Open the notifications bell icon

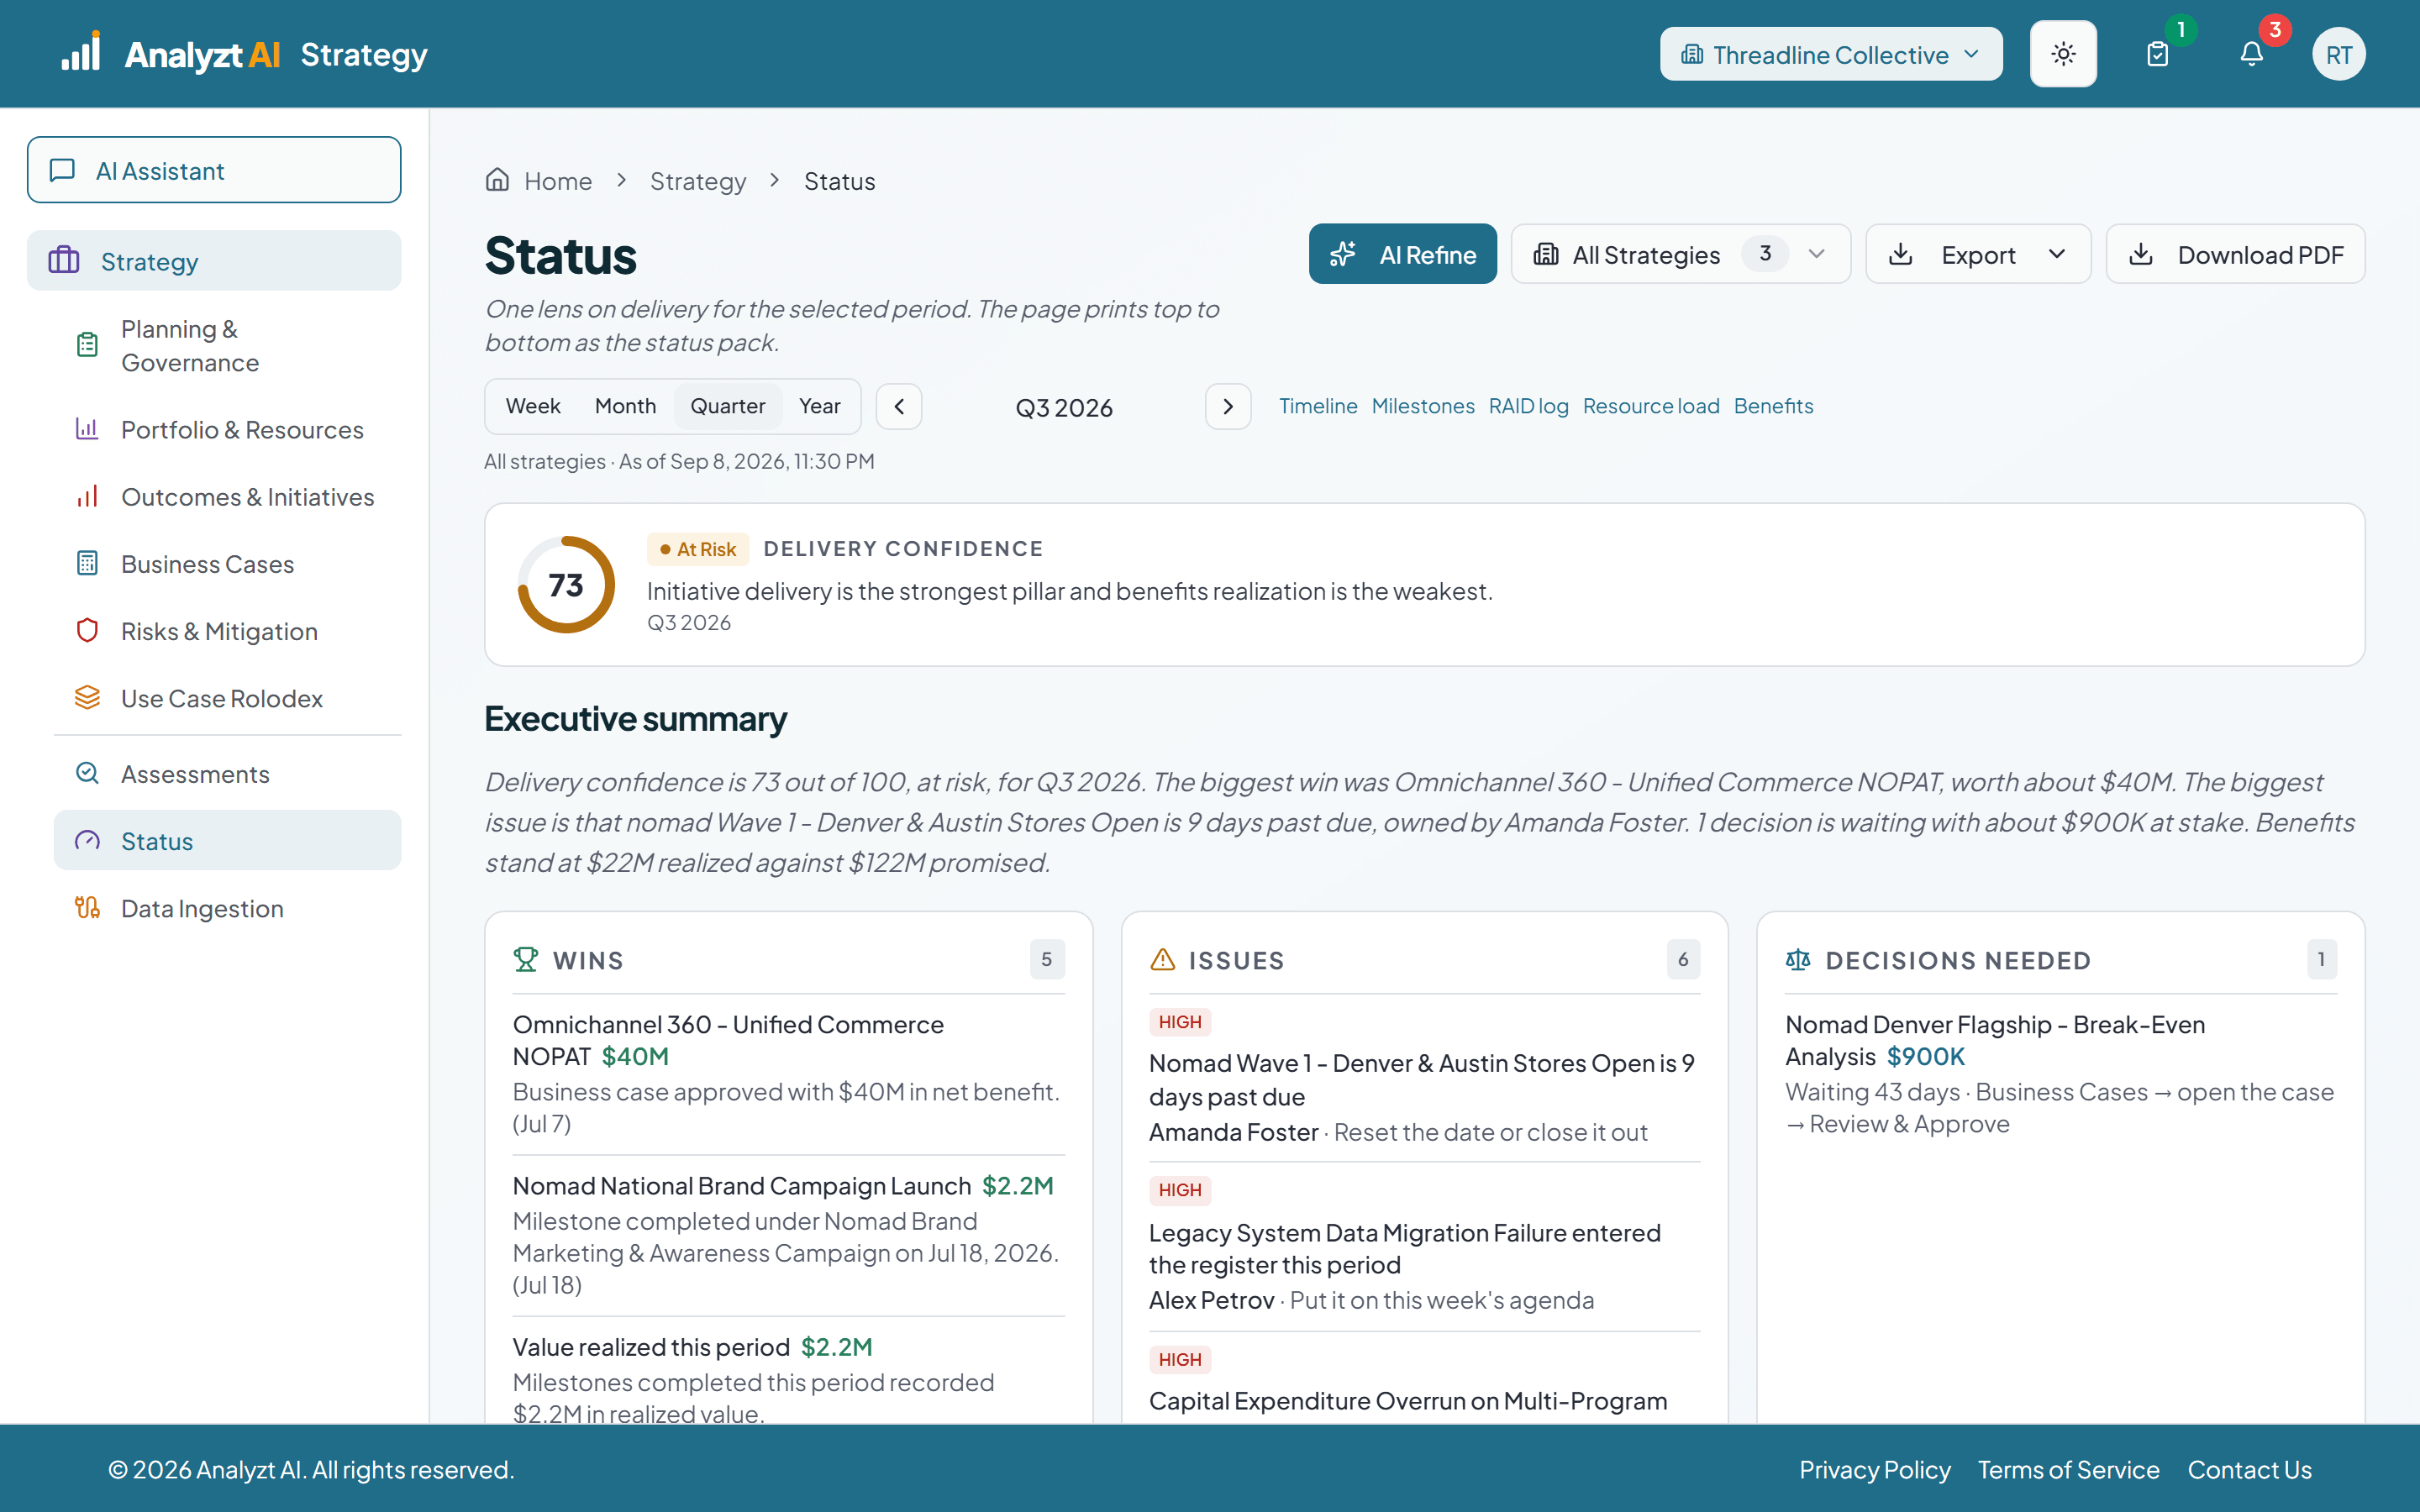(2251, 54)
